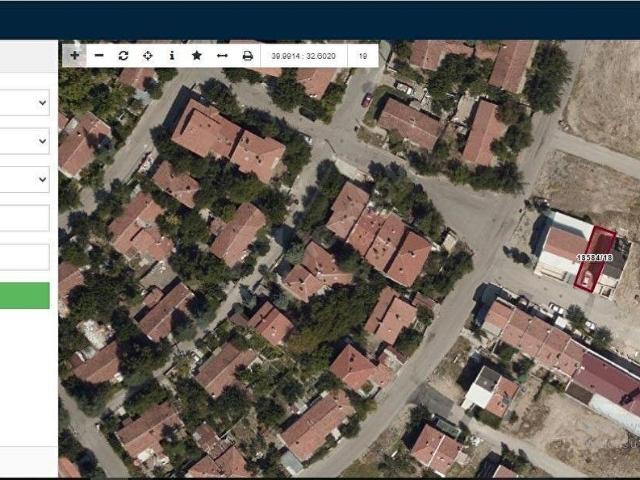Focus the first text field below dropdowns
This screenshot has height=480, width=640.
[x=24, y=218]
